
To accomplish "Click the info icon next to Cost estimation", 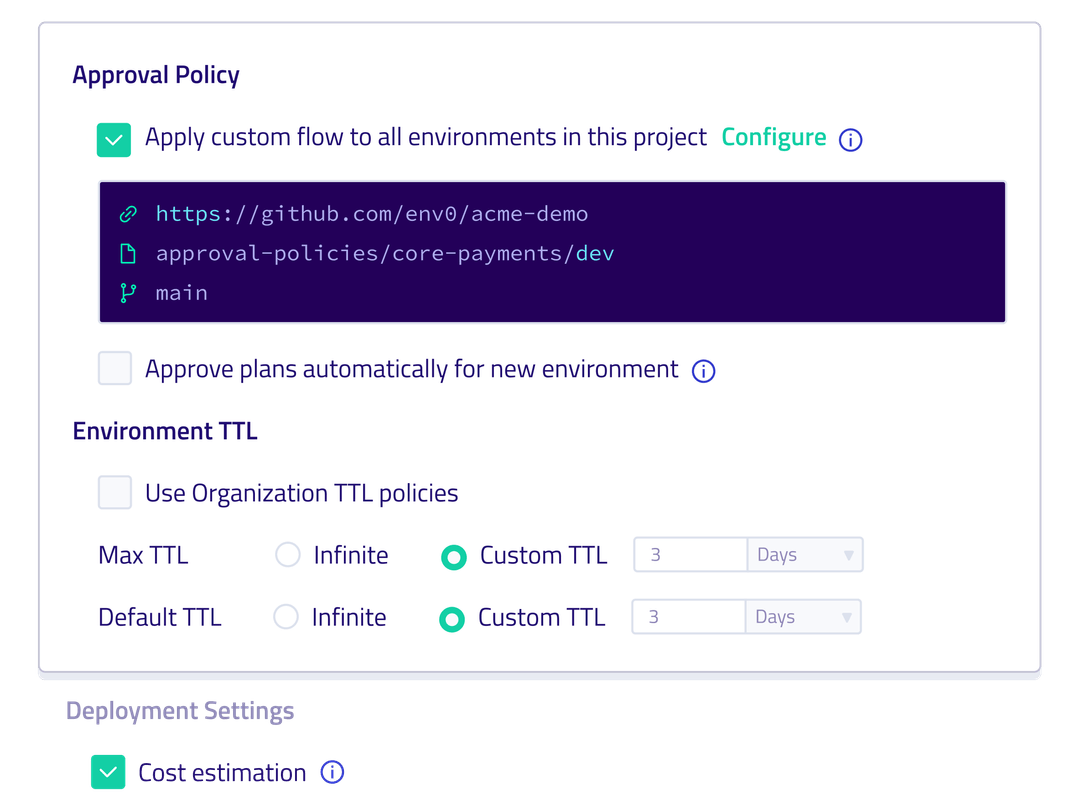I will [x=335, y=771].
